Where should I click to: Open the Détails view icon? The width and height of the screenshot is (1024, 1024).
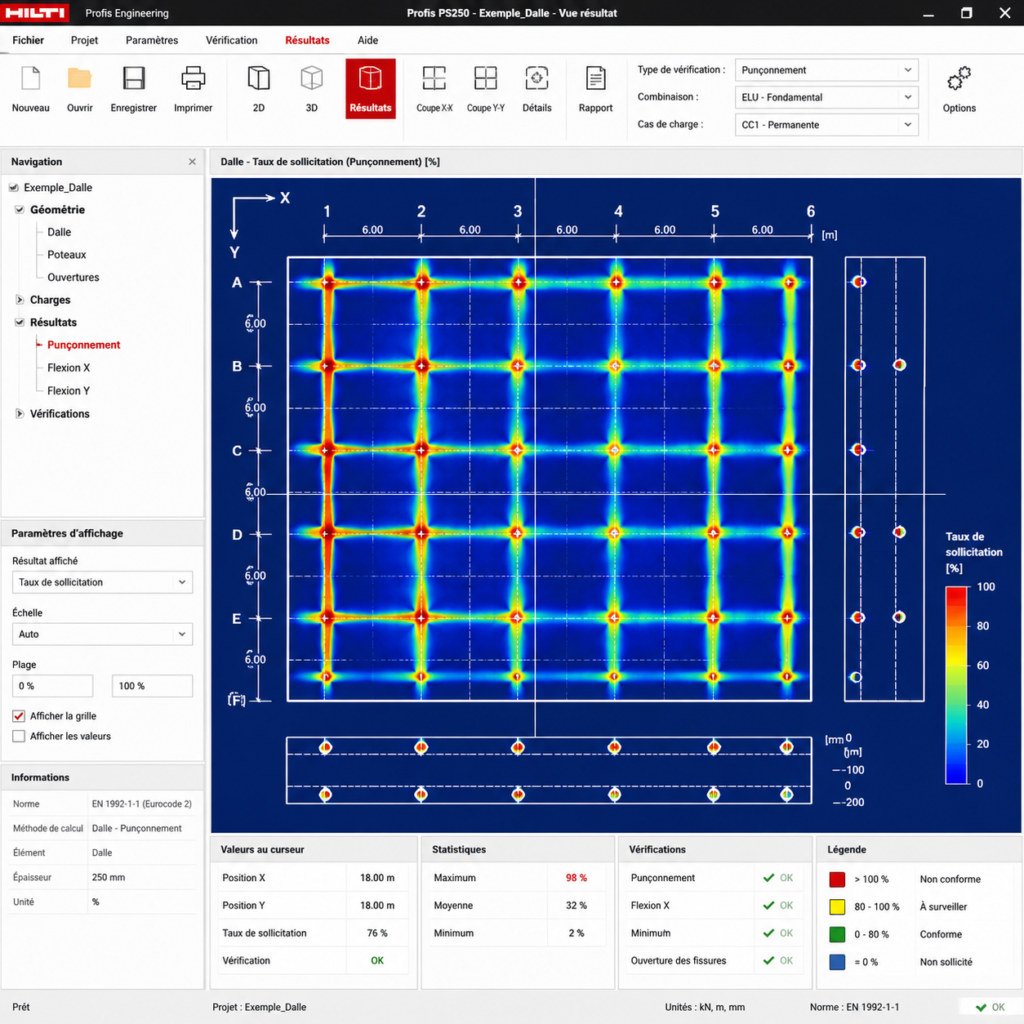click(x=537, y=78)
